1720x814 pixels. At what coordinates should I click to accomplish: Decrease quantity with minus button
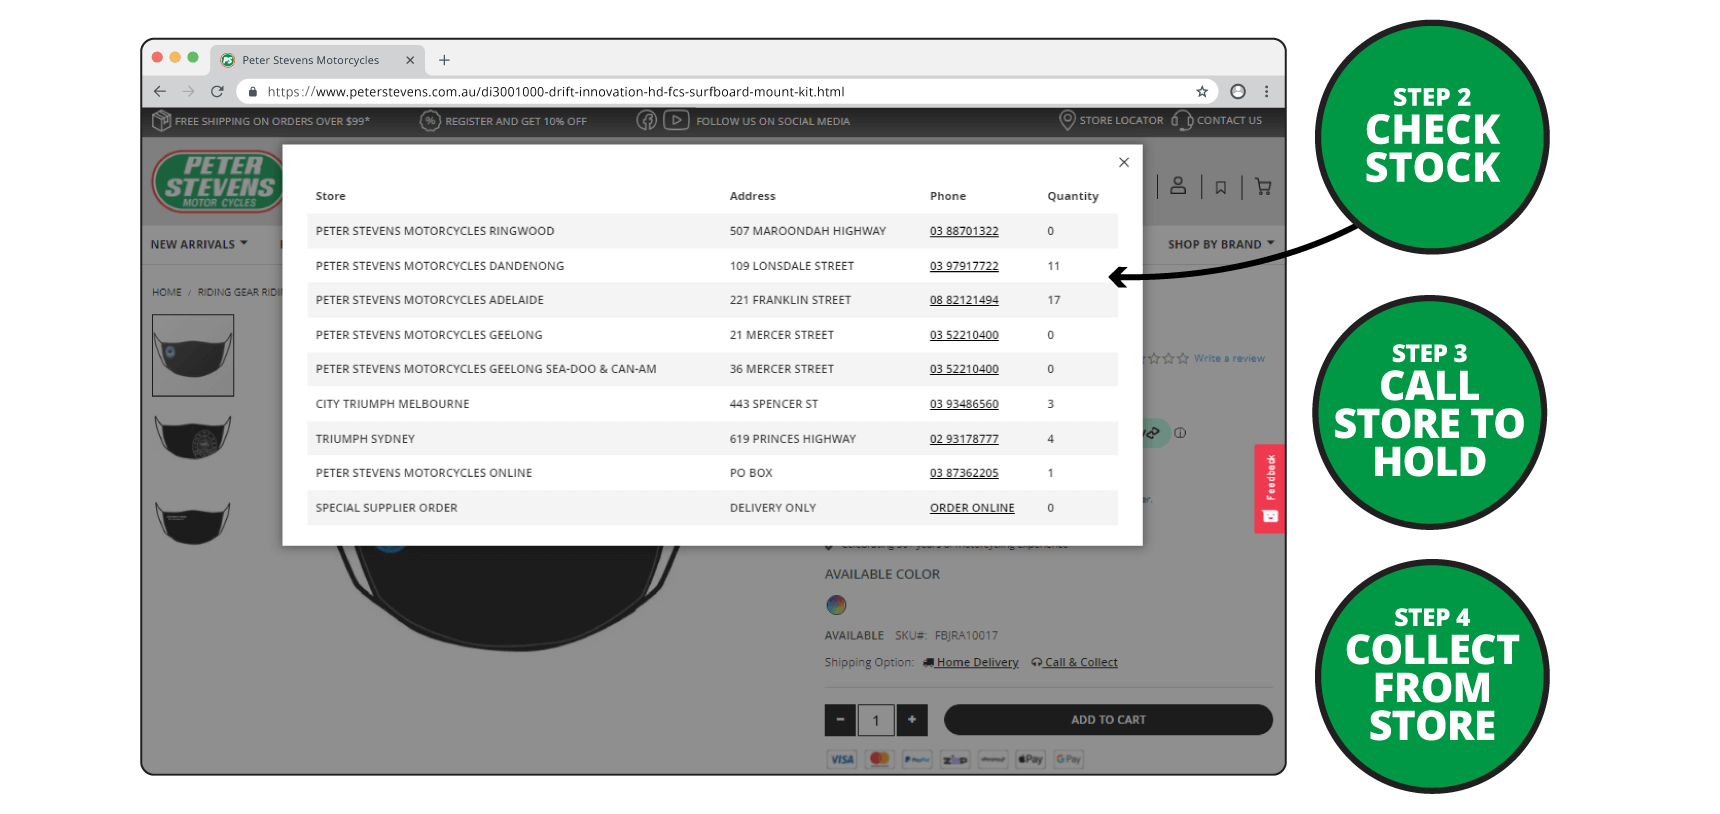[840, 720]
